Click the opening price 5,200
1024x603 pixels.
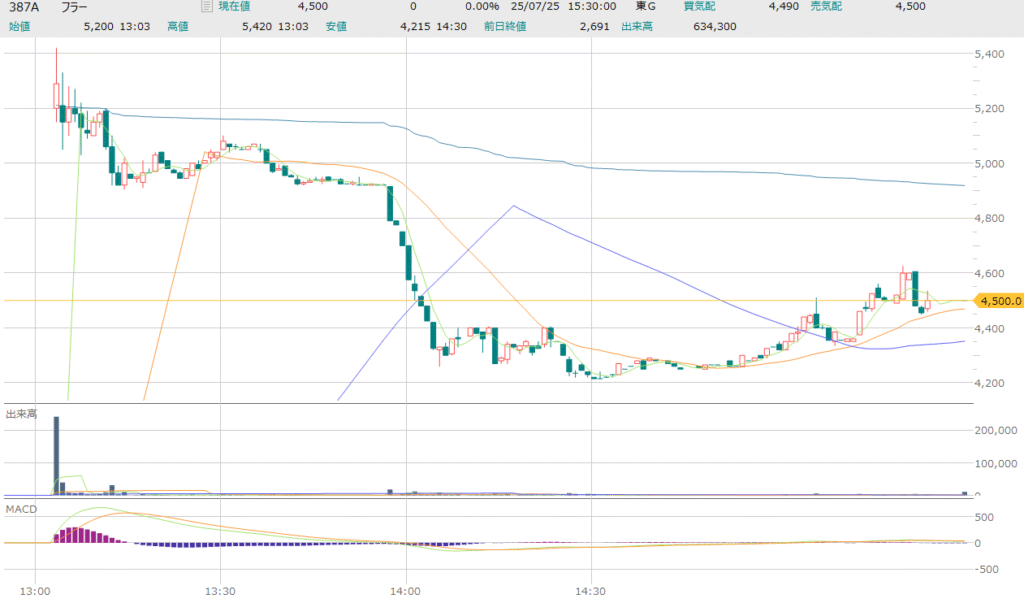(x=99, y=27)
